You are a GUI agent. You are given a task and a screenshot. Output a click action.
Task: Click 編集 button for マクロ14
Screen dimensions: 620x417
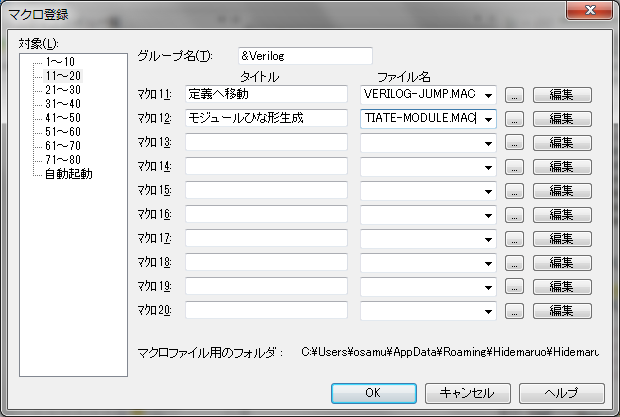click(561, 167)
